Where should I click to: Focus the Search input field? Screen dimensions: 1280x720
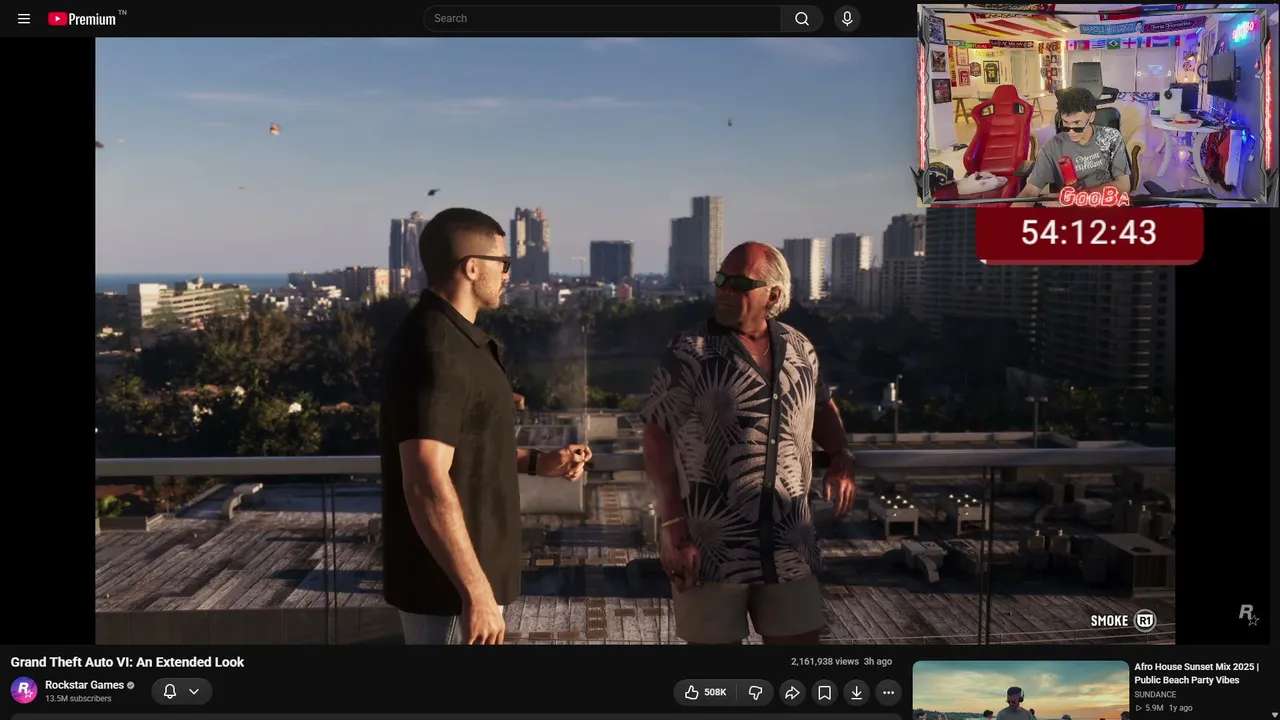(x=603, y=18)
